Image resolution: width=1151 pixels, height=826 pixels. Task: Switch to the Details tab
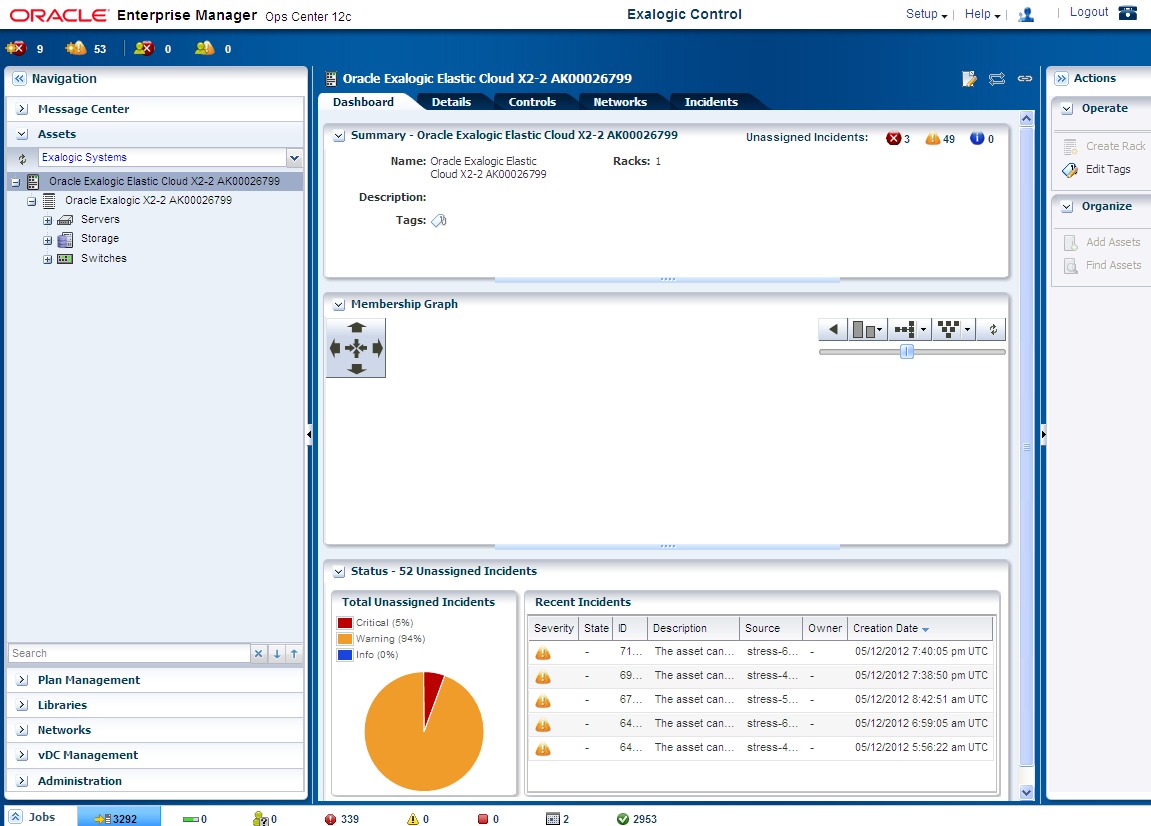451,102
